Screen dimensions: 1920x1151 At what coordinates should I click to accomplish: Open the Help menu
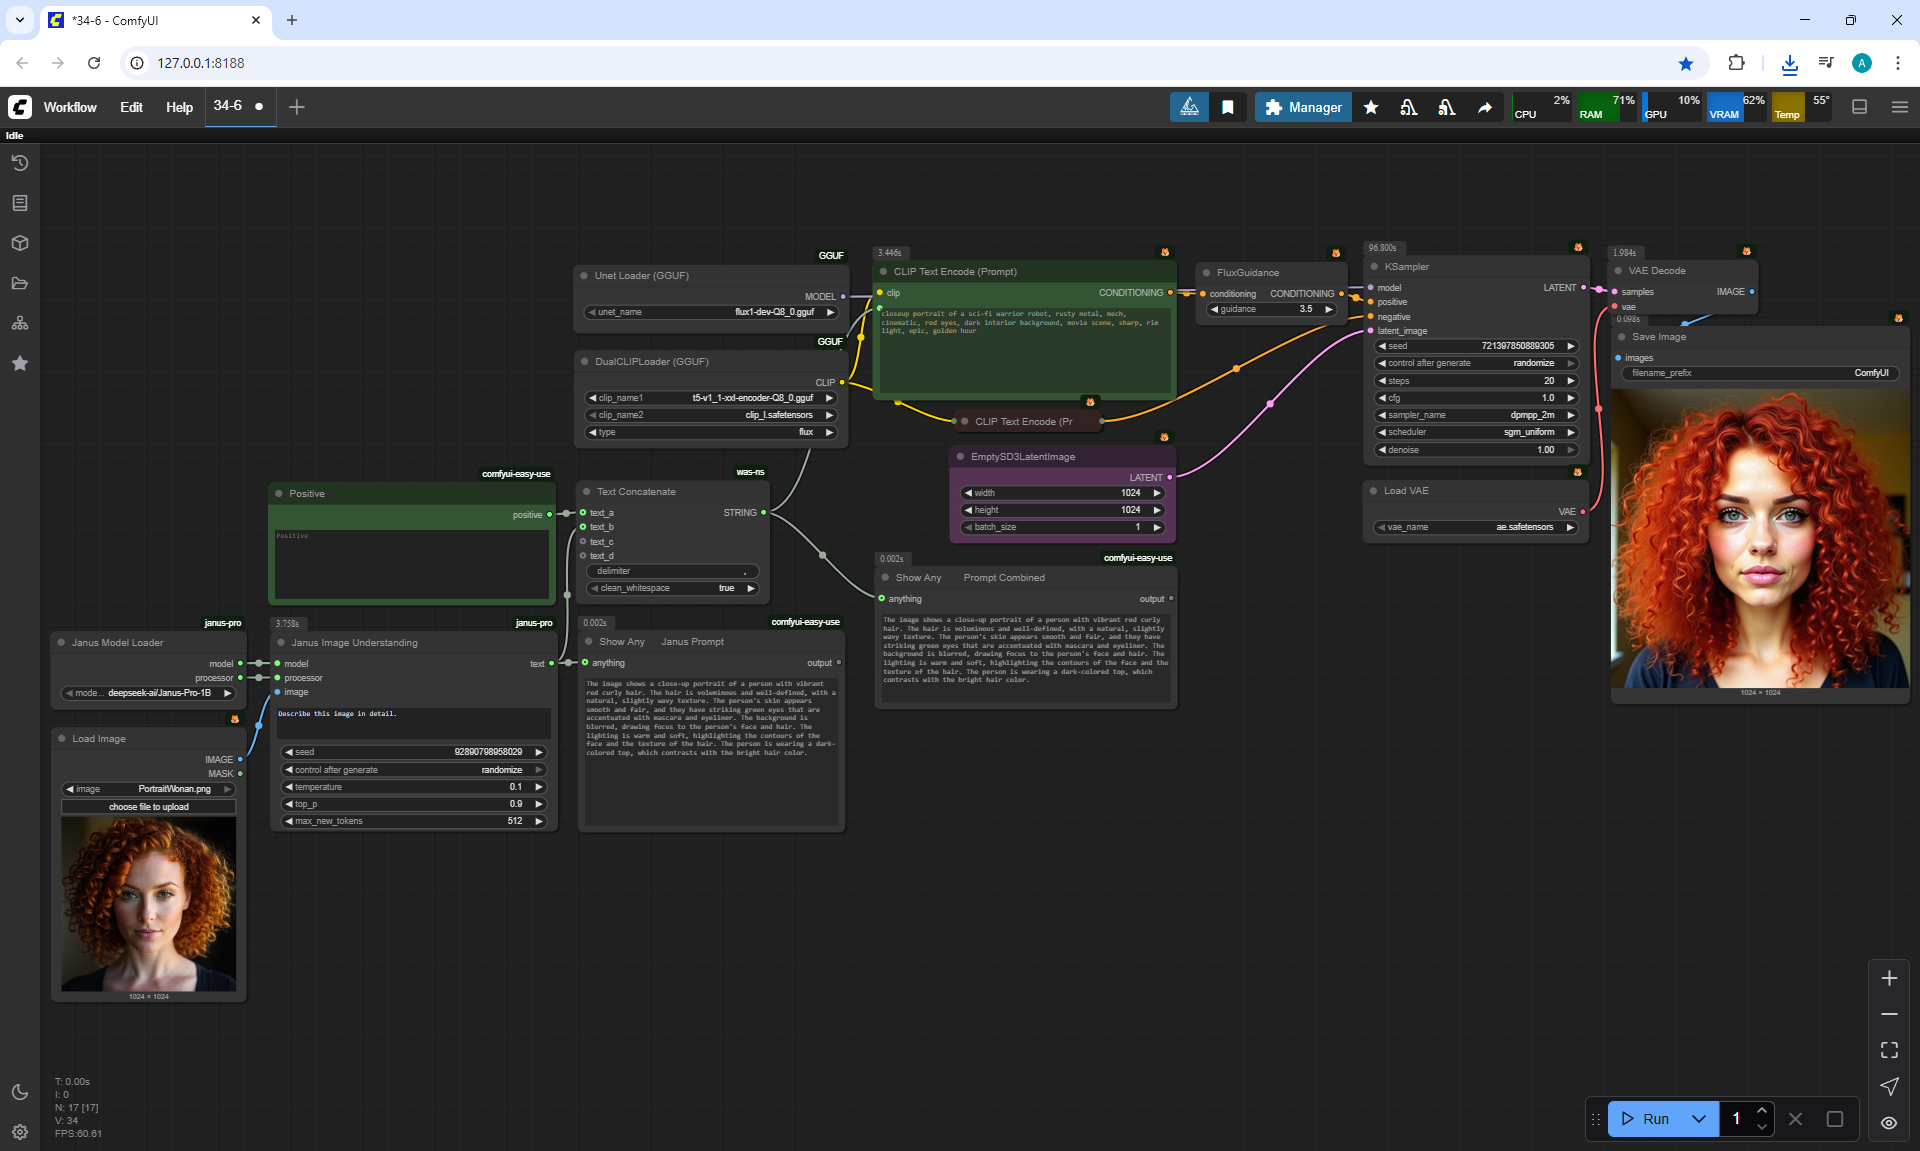click(x=179, y=107)
